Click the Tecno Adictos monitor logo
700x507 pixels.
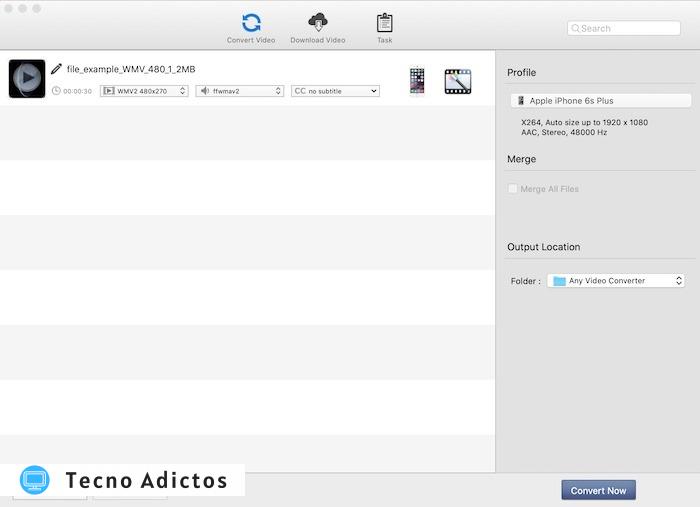[x=35, y=480]
